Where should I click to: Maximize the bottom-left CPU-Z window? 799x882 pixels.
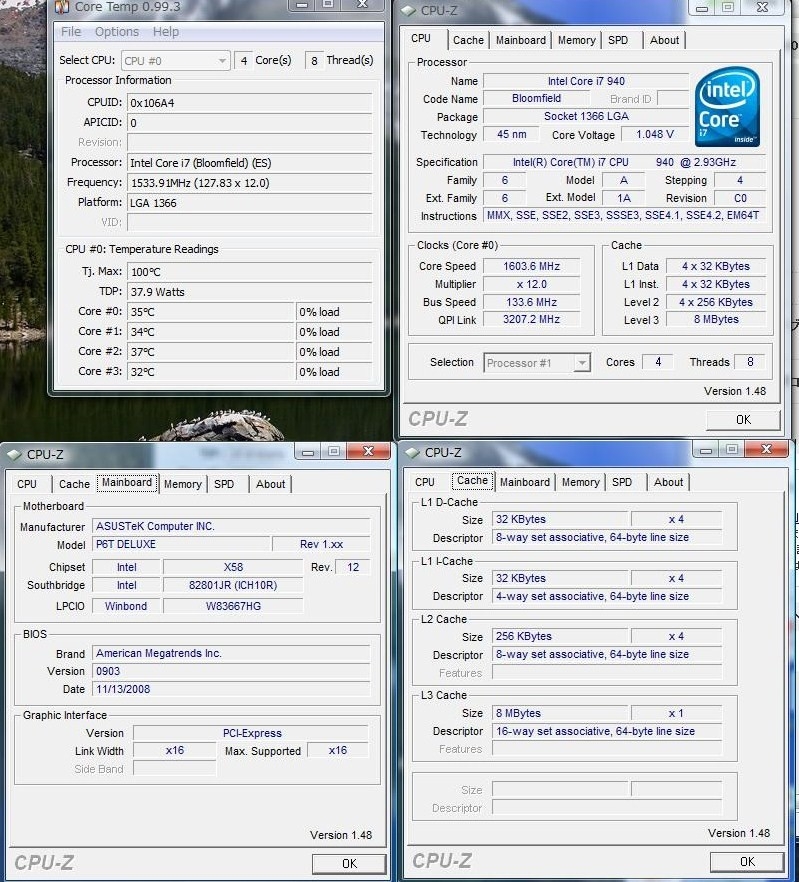[334, 451]
